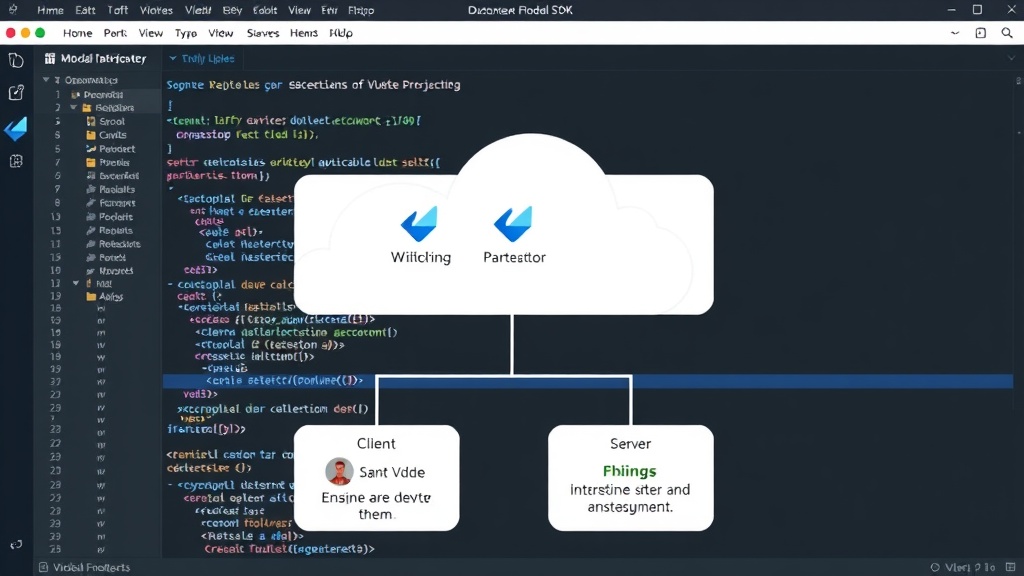Screen dimensions: 1024x576
Task: Open the Eobit menu
Action: [x=264, y=10]
